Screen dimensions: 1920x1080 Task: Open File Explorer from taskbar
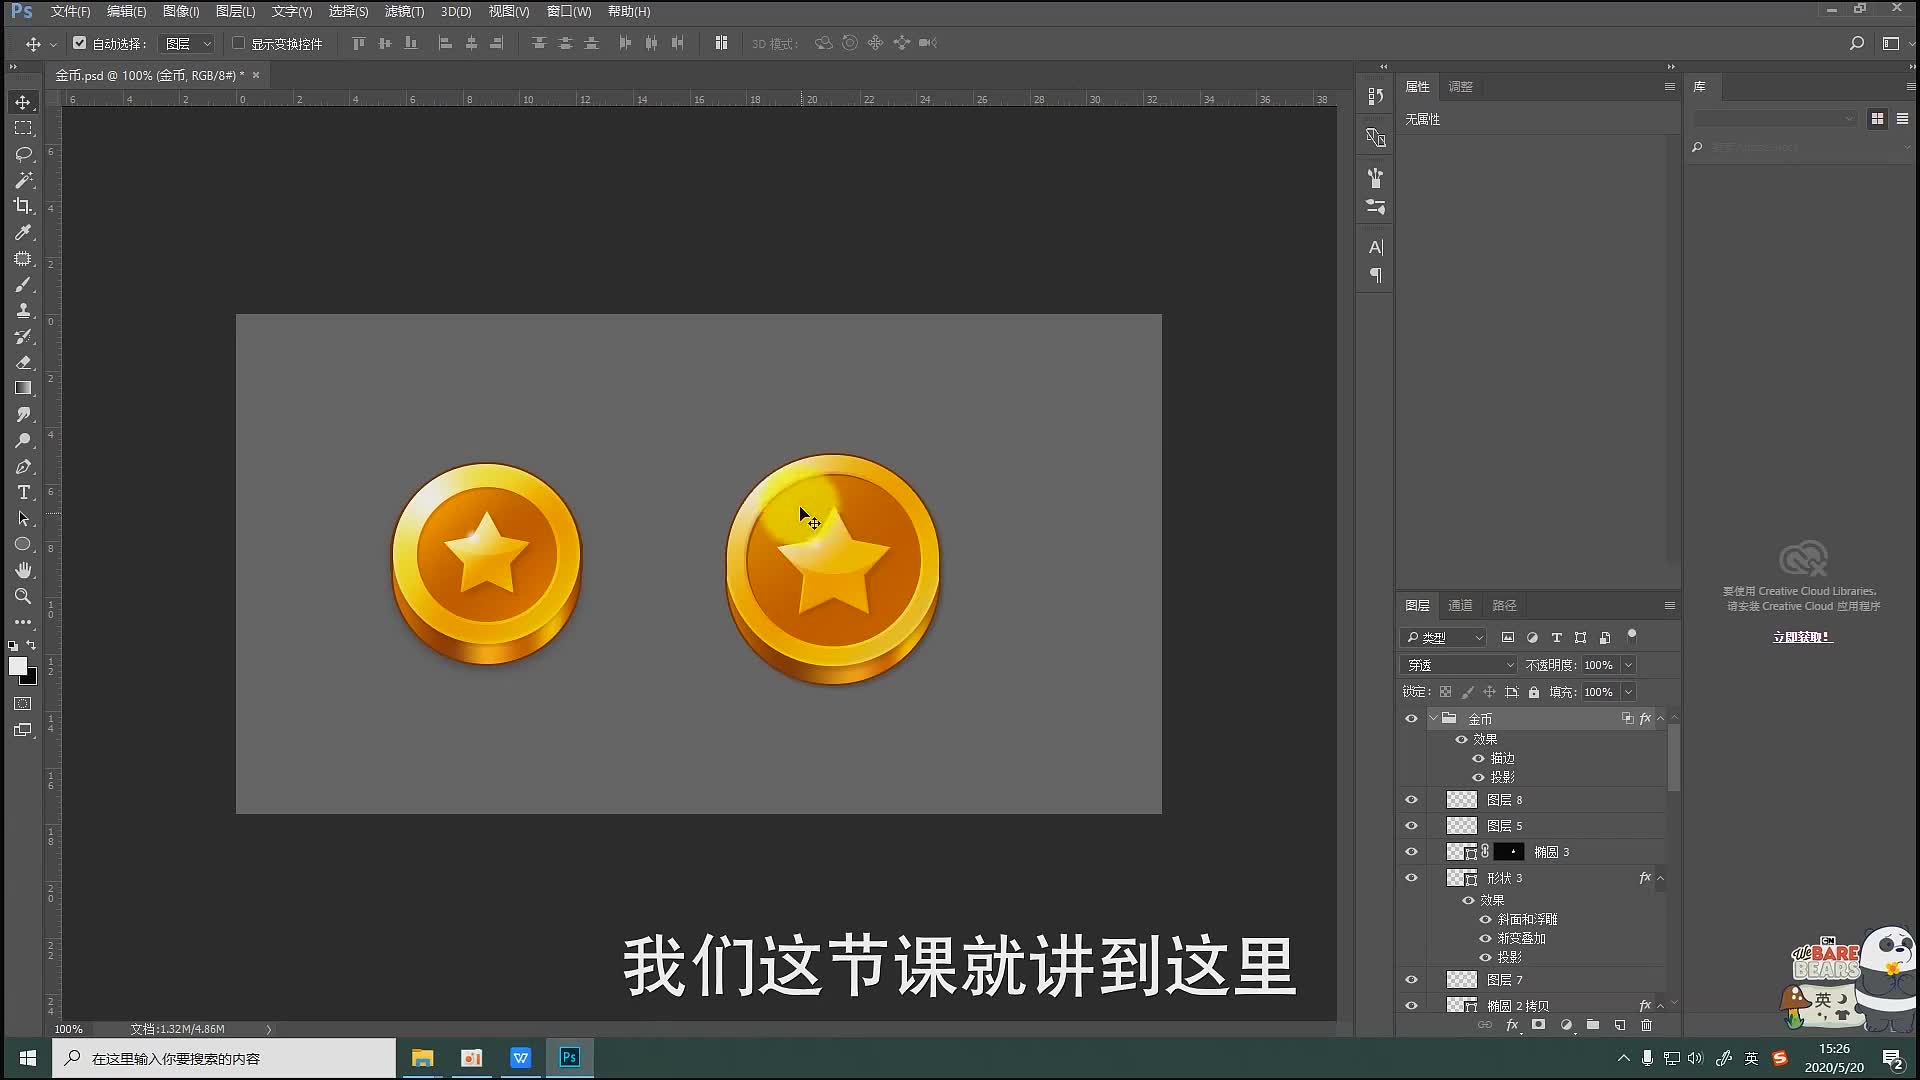(x=422, y=1058)
